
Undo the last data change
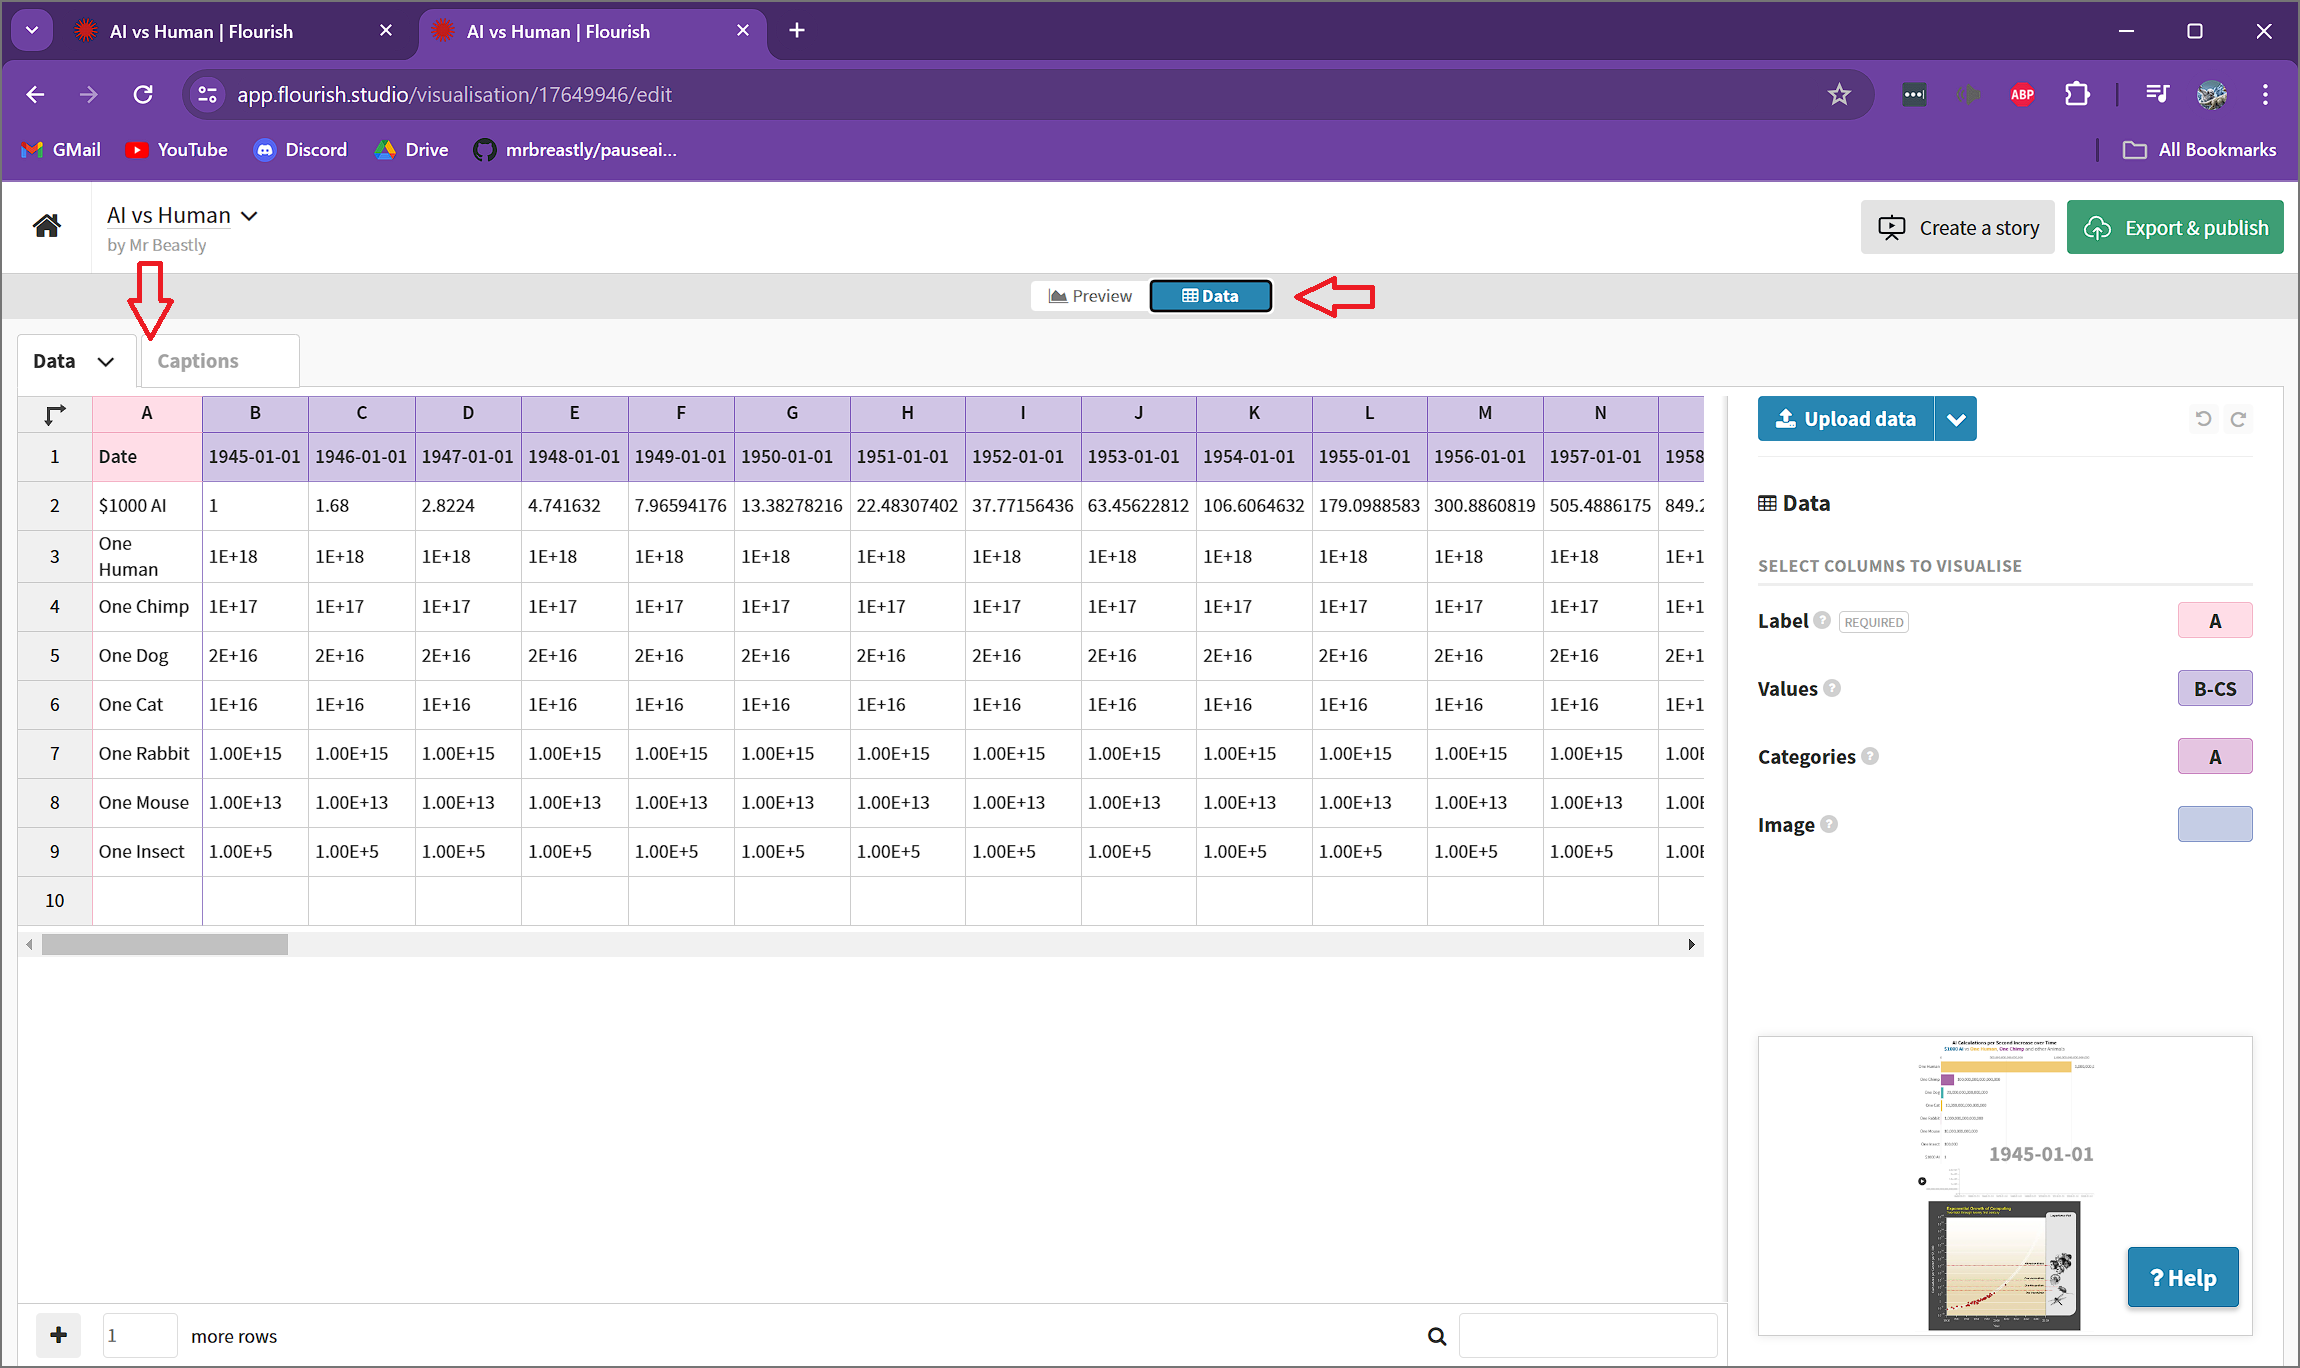coord(2203,418)
